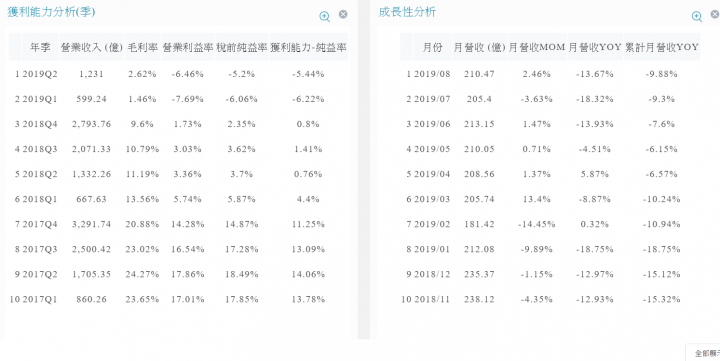This screenshot has height=361, width=720.
Task: Close the 獲利能力分析(季) panel
Action: [343, 14]
